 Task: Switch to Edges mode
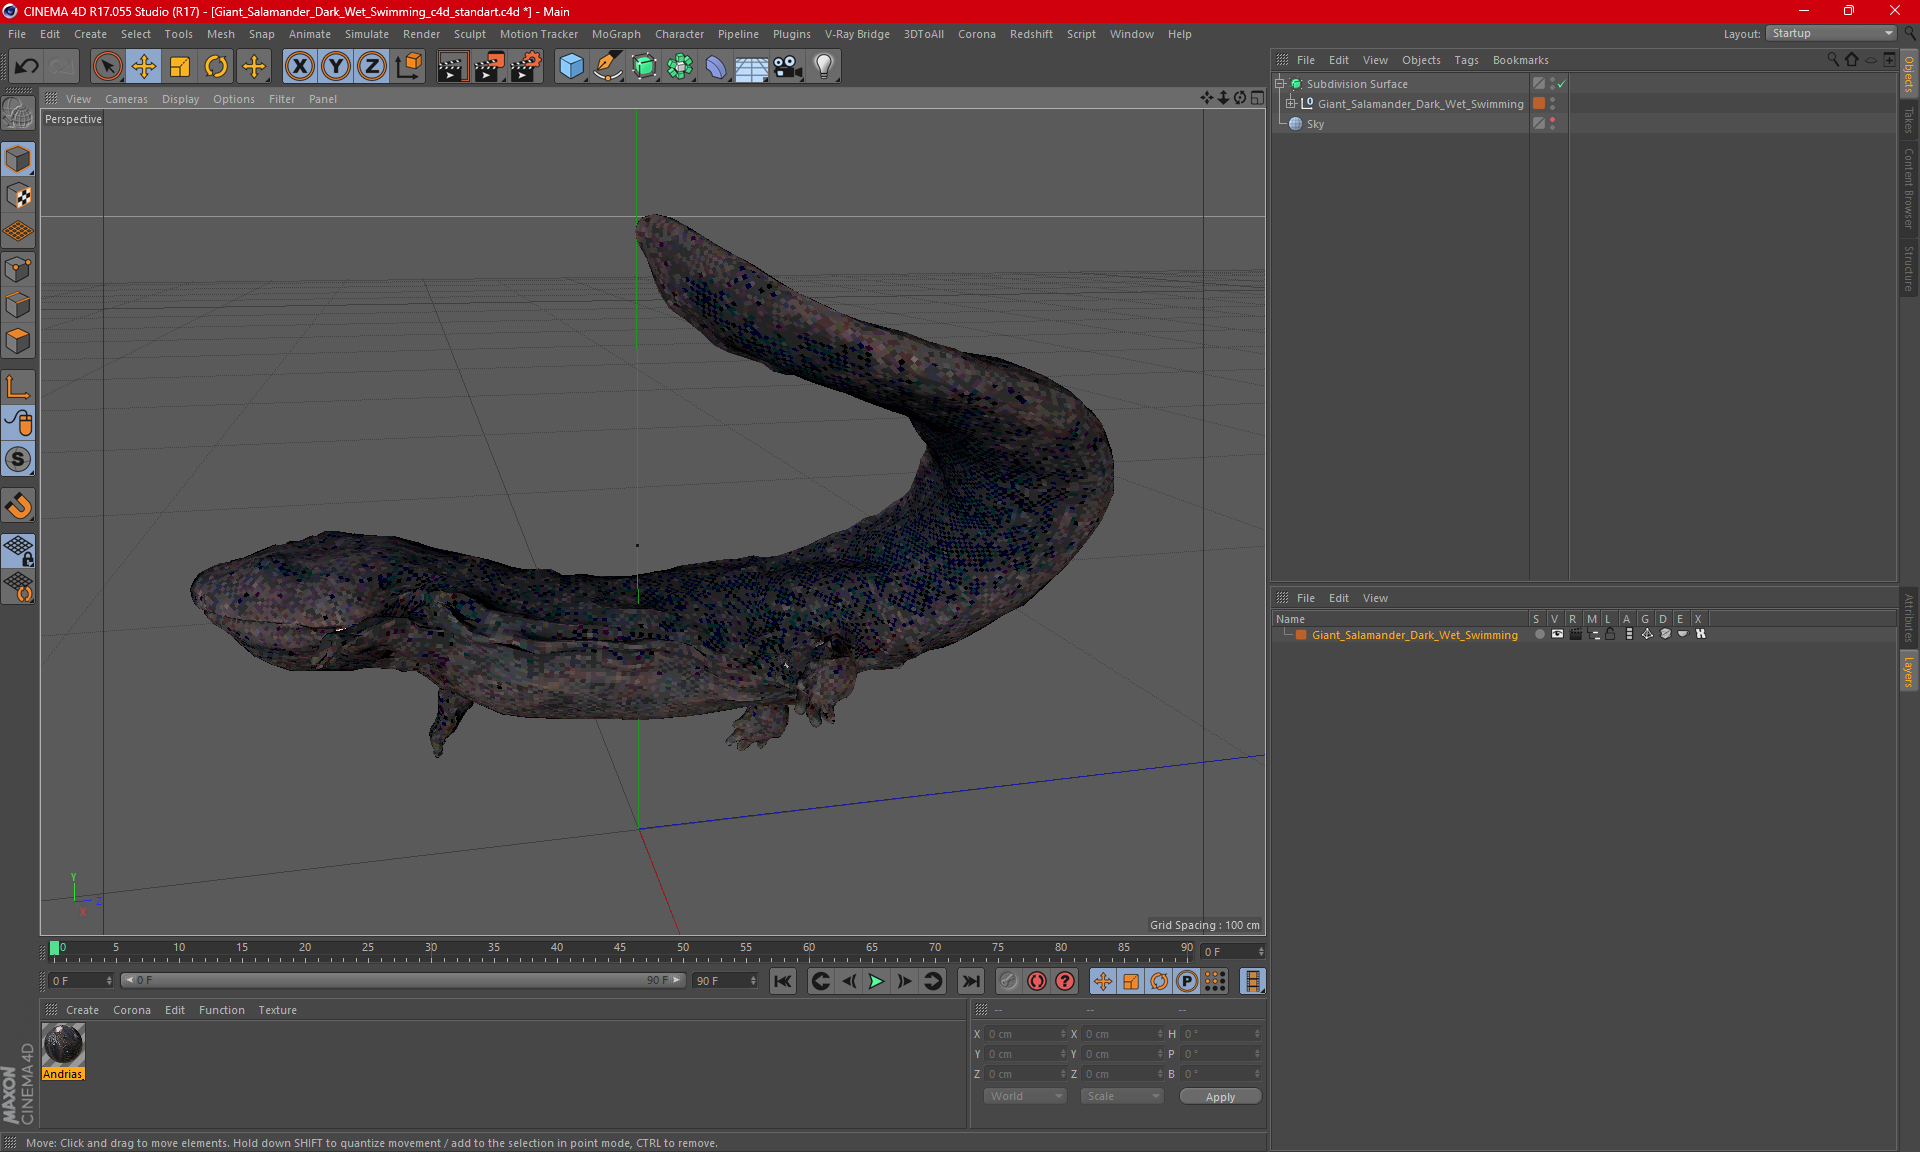coord(18,305)
